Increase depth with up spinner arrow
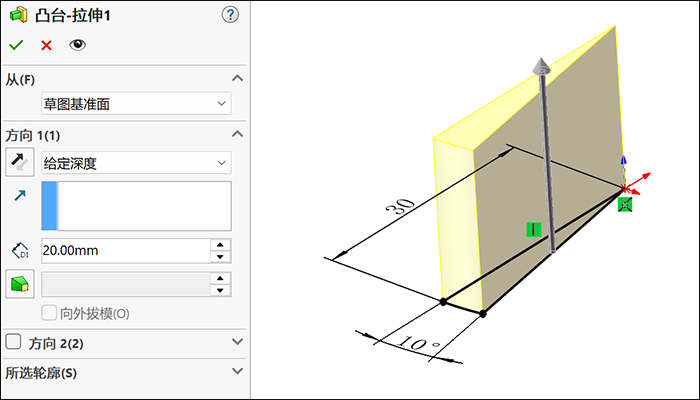The image size is (700, 400). pos(220,245)
